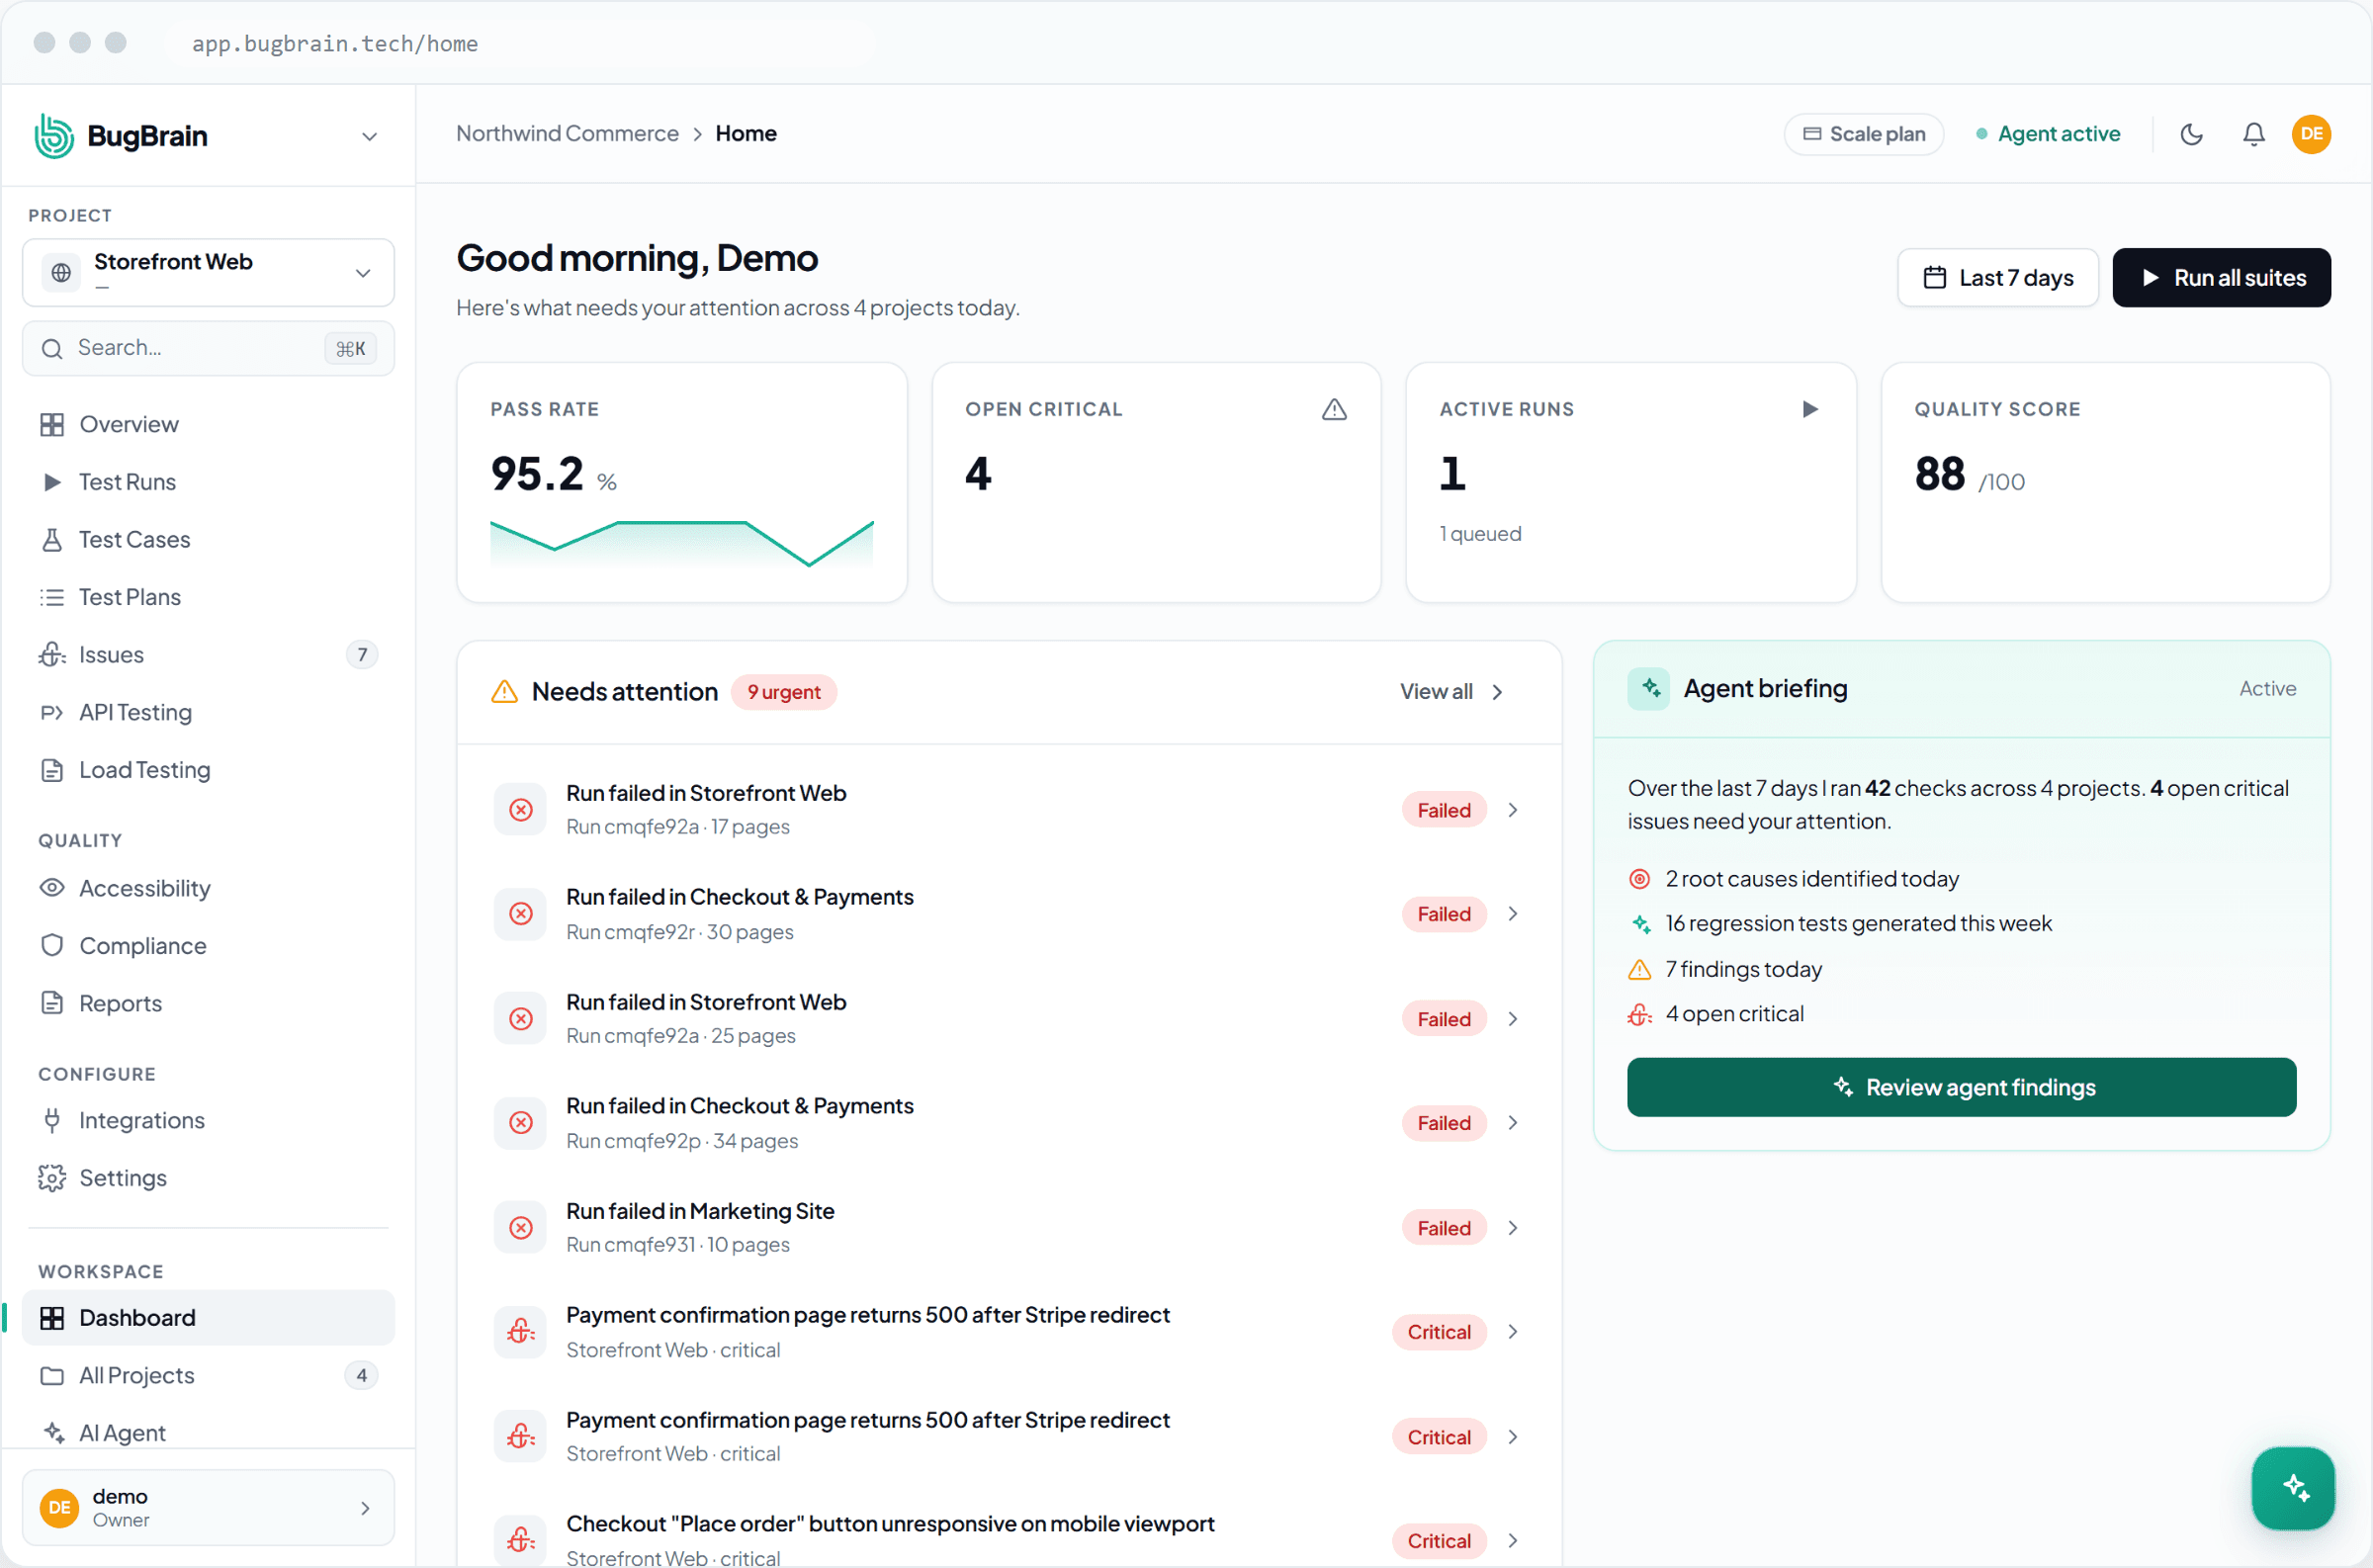Click bug icon on Place order issue

[520, 1541]
